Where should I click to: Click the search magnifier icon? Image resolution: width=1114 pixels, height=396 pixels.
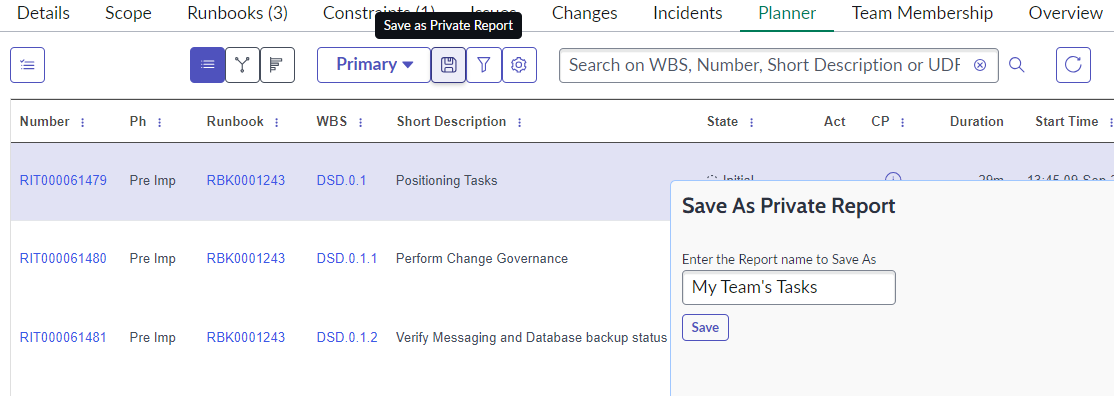(1017, 65)
